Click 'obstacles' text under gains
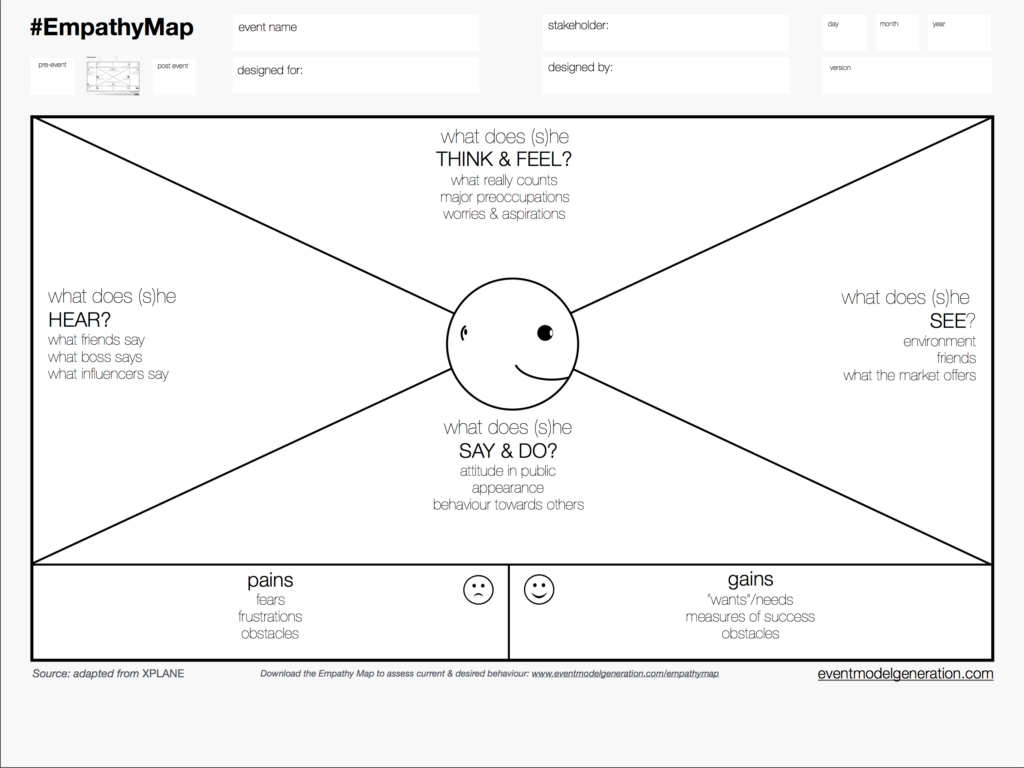The image size is (1024, 768). point(750,633)
